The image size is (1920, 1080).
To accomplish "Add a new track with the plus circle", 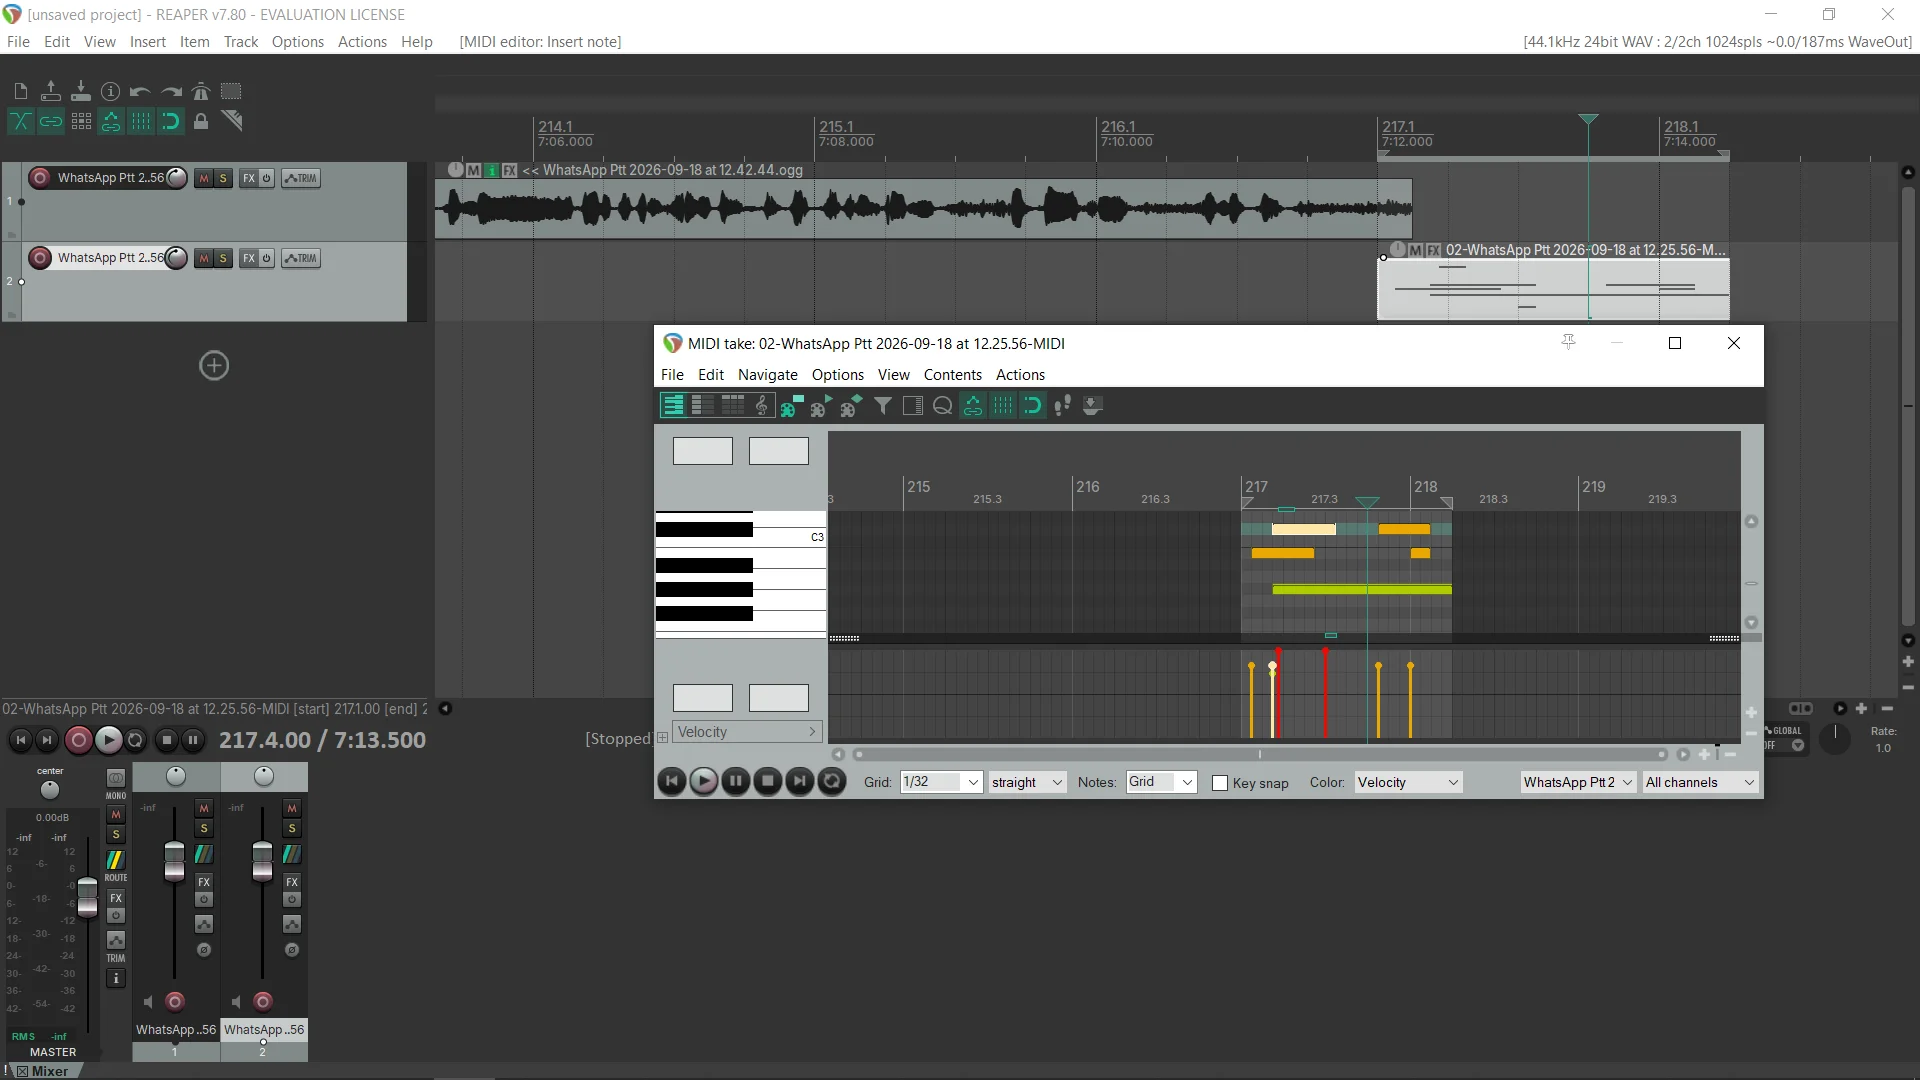I will coord(214,366).
